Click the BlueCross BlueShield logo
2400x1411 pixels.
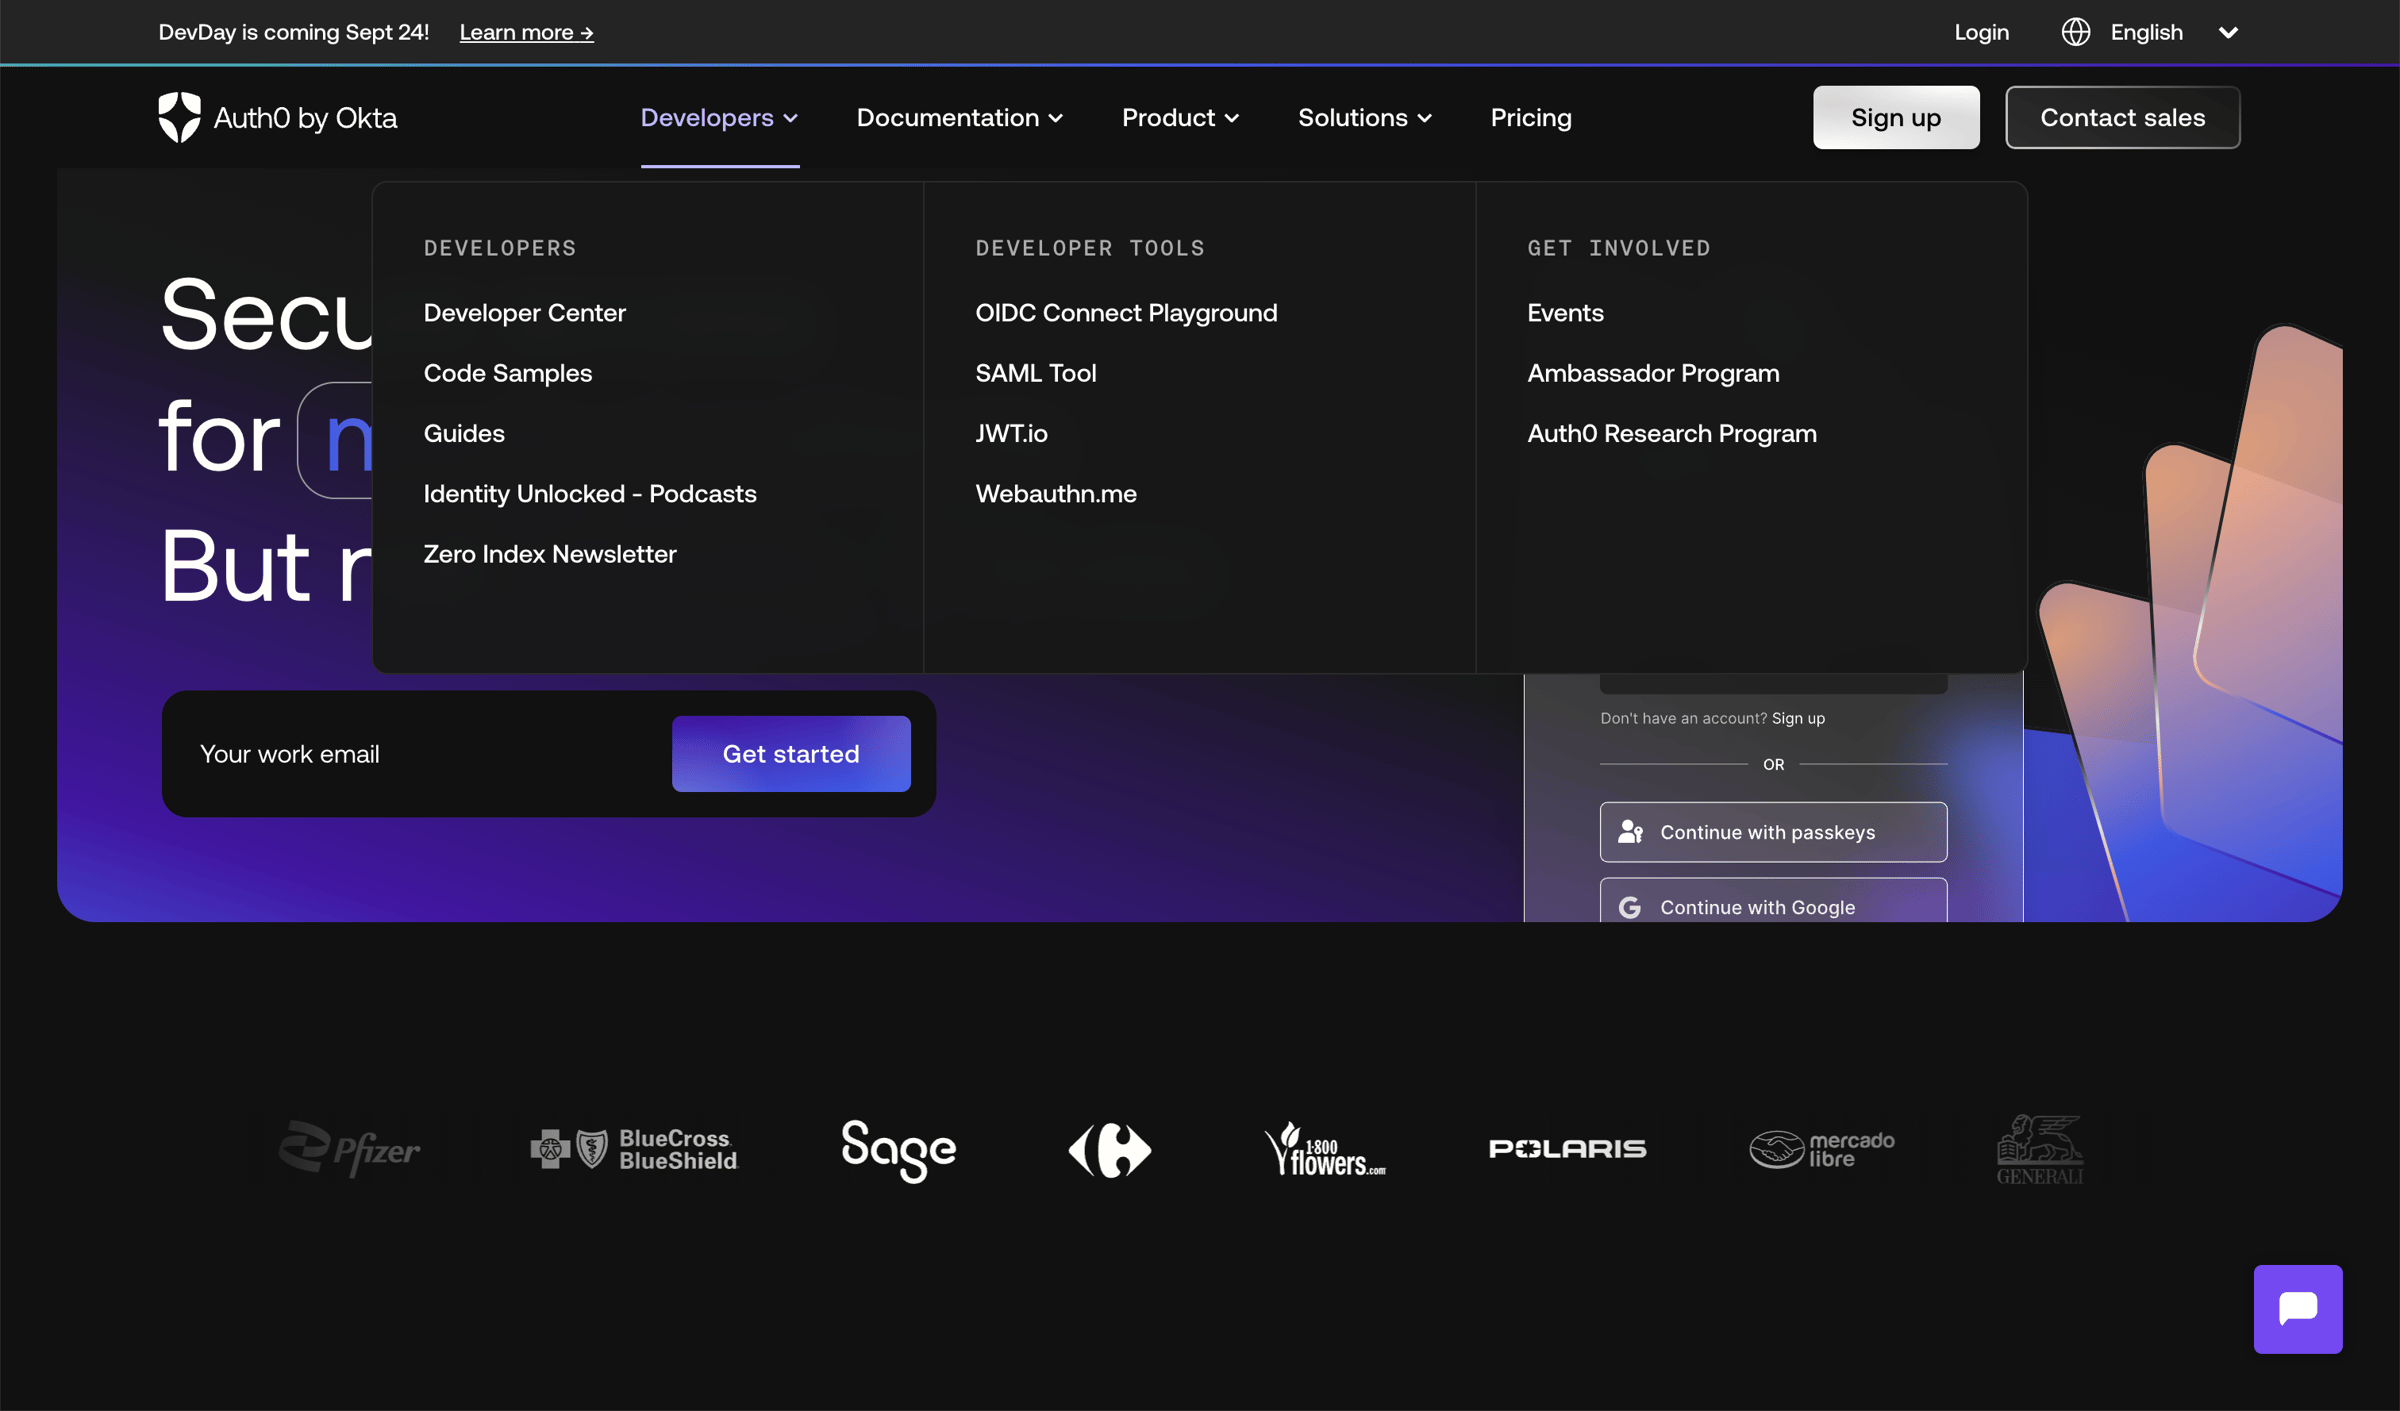tap(634, 1149)
